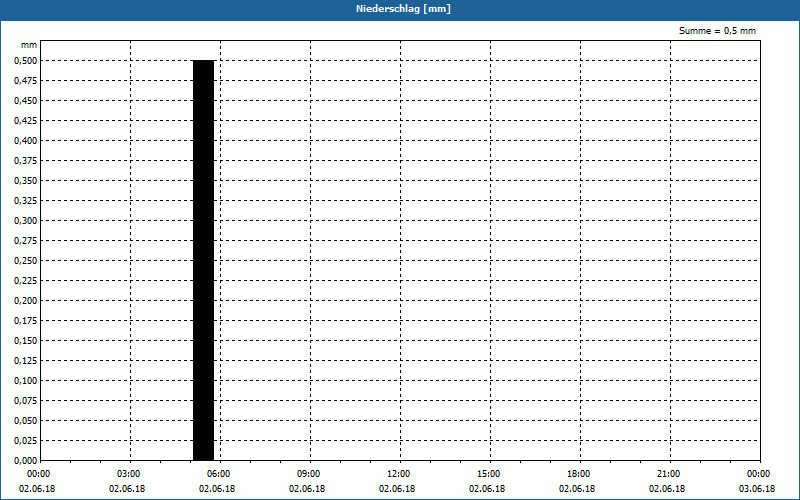This screenshot has width=800, height=500.
Task: Click the Niederschlag [mm] chart title
Action: tap(403, 9)
